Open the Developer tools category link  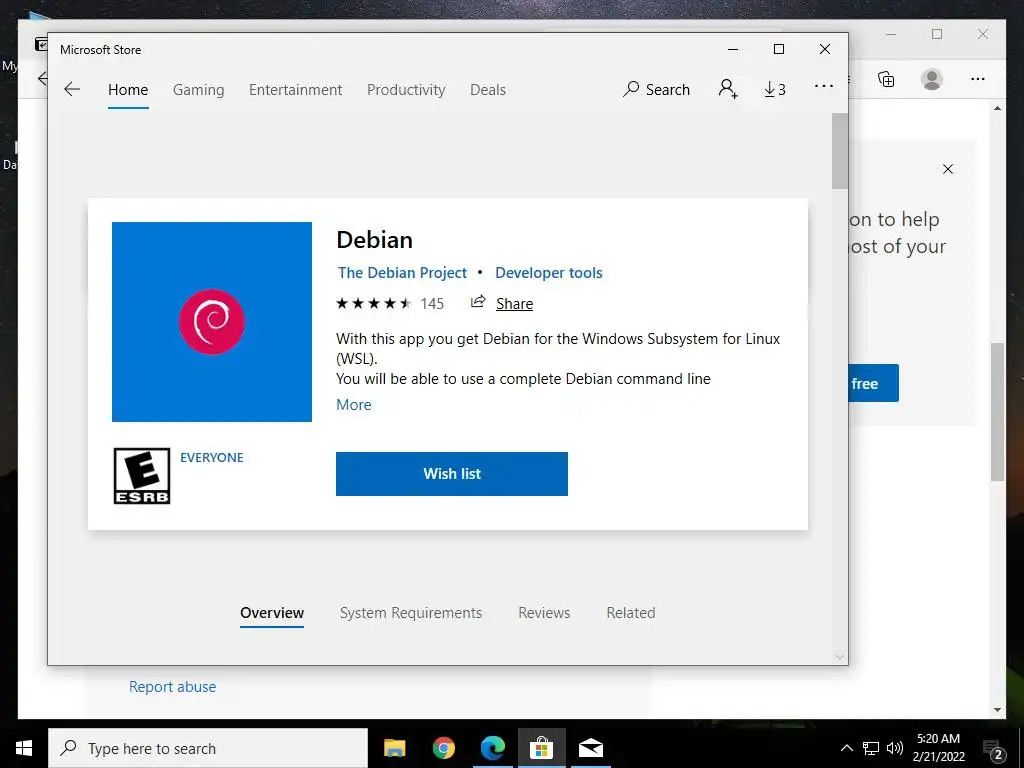(549, 272)
